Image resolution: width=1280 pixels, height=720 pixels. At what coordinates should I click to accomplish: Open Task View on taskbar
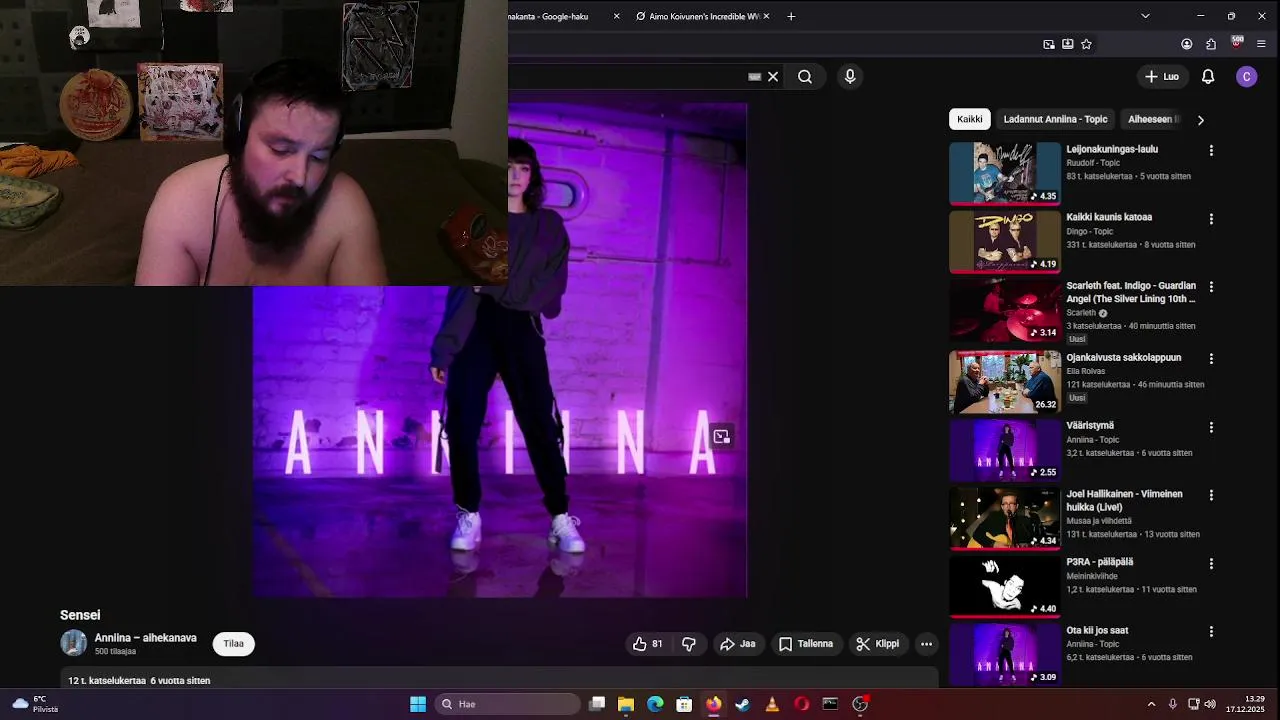pyautogui.click(x=597, y=704)
